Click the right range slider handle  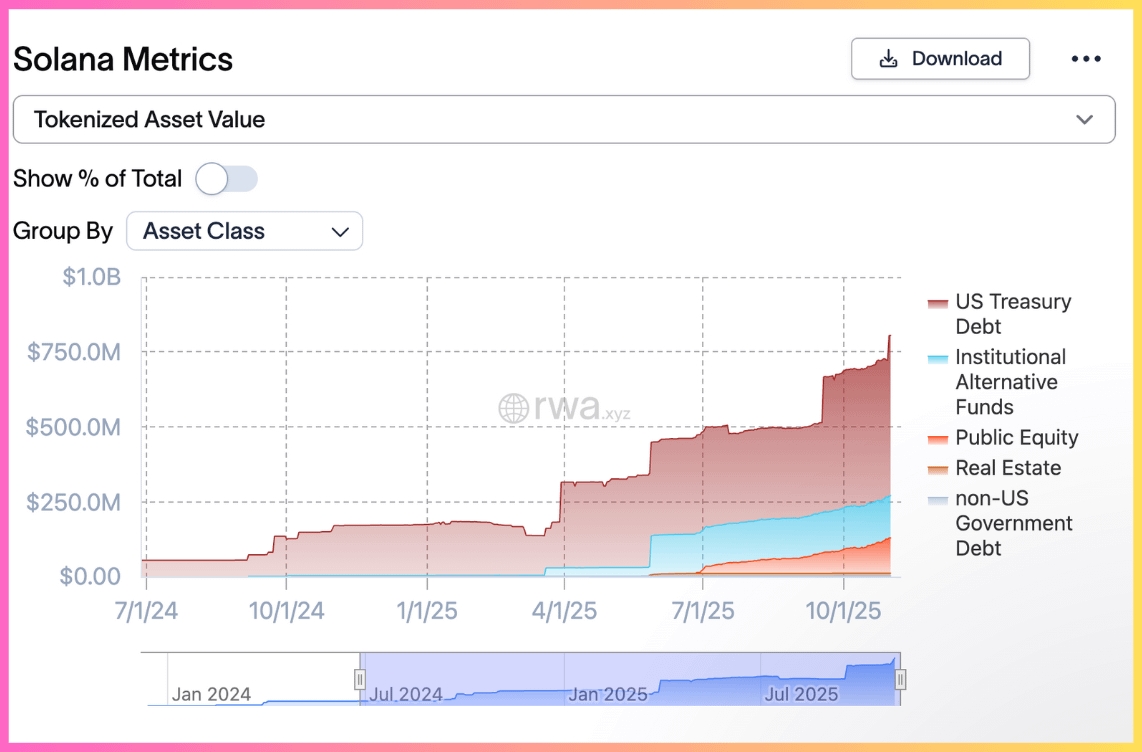pyautogui.click(x=900, y=680)
